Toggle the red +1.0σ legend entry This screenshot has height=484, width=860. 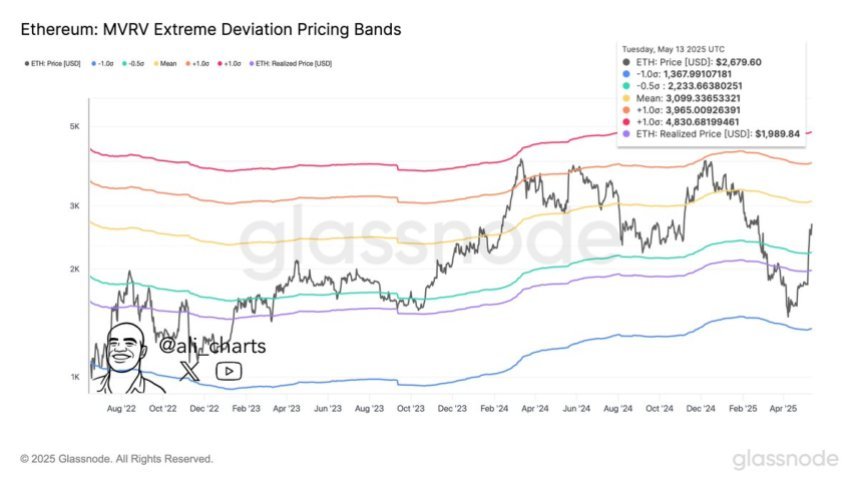(x=227, y=64)
